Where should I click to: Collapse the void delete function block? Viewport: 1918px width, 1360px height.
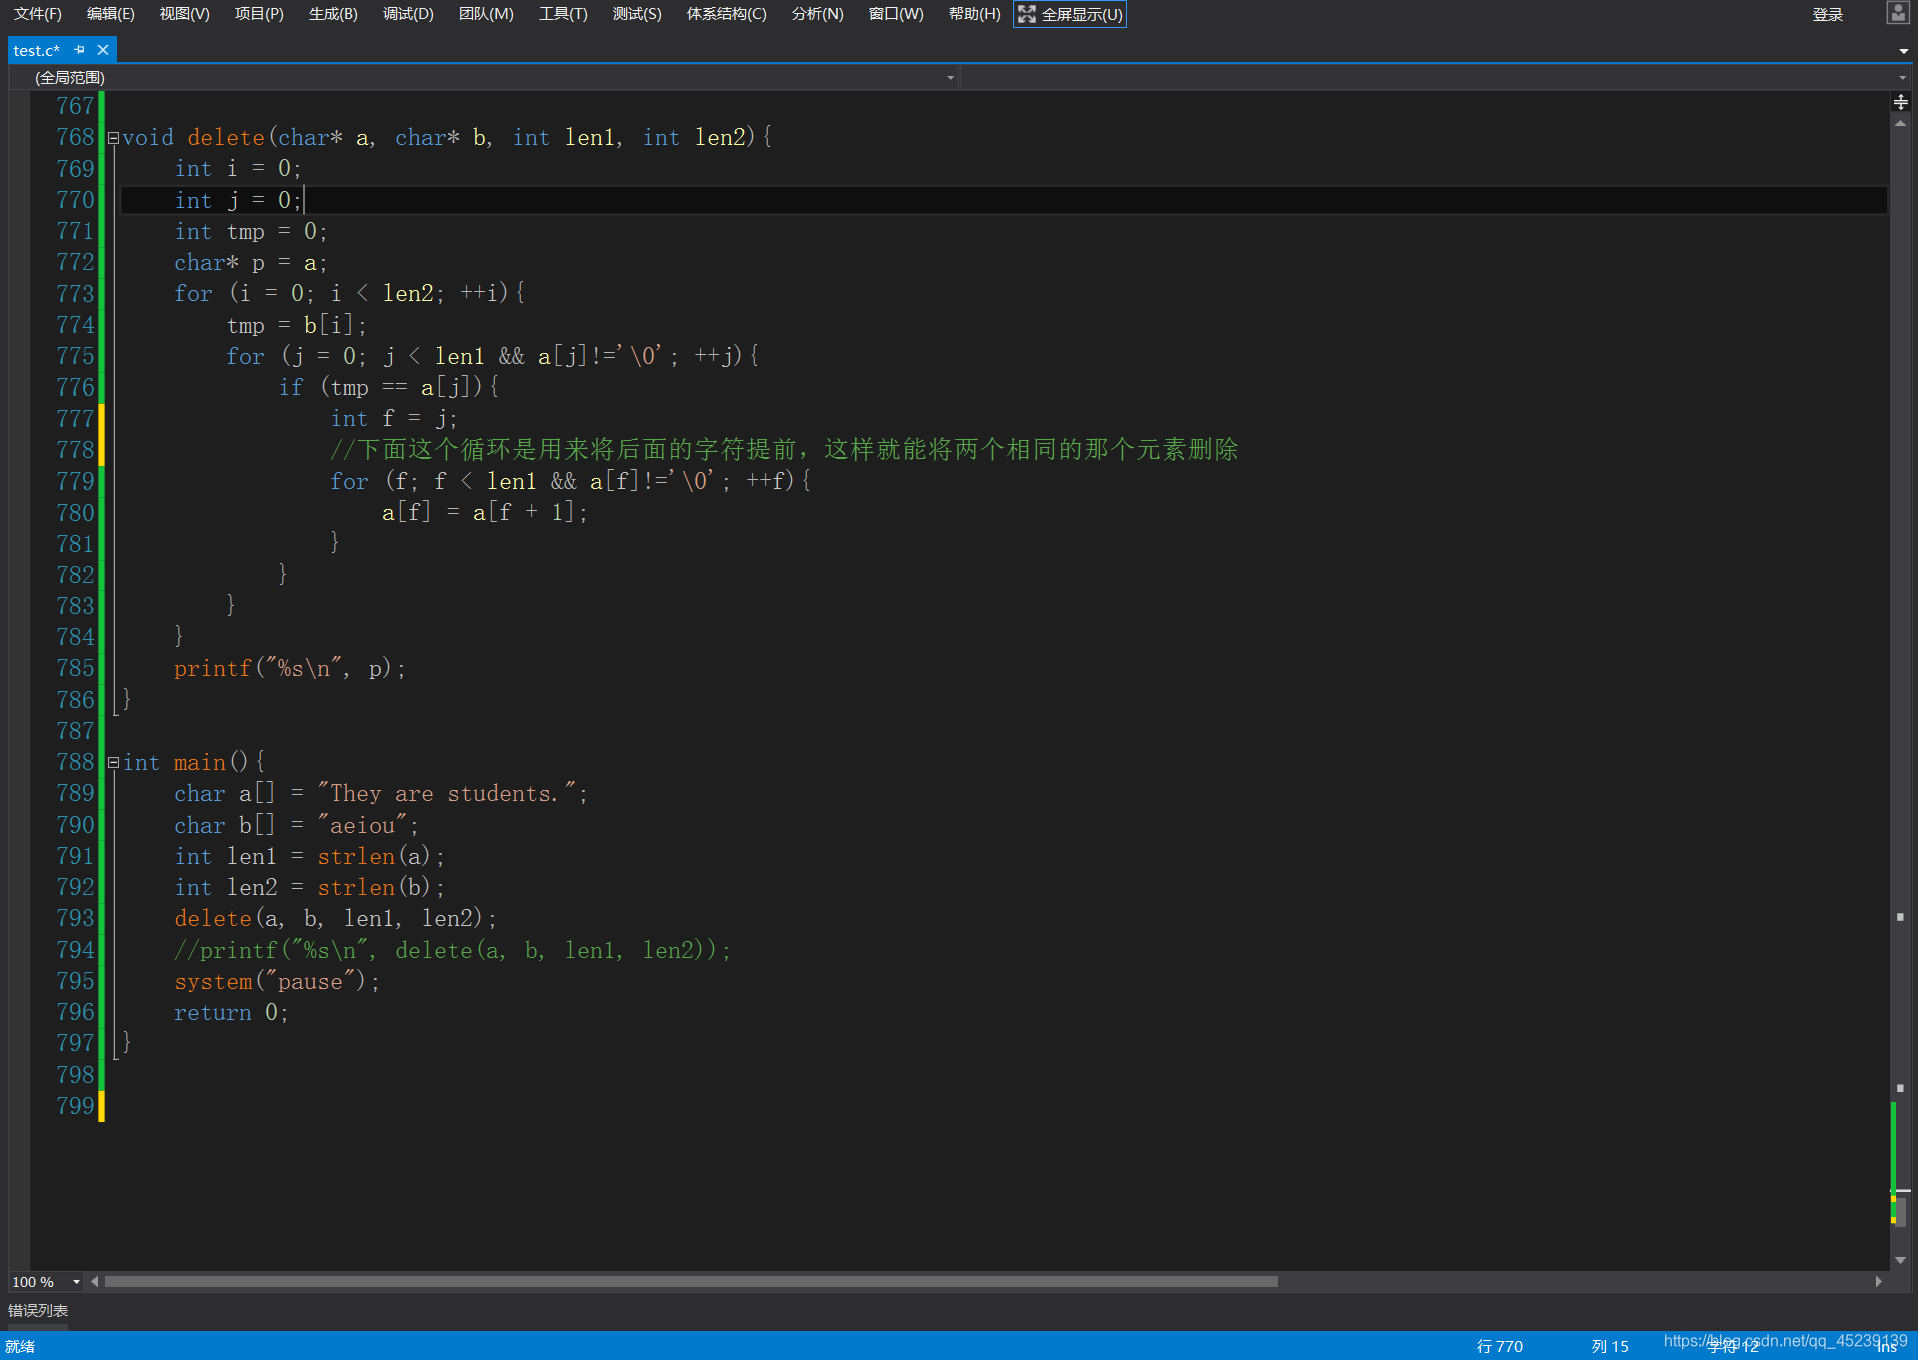113,138
